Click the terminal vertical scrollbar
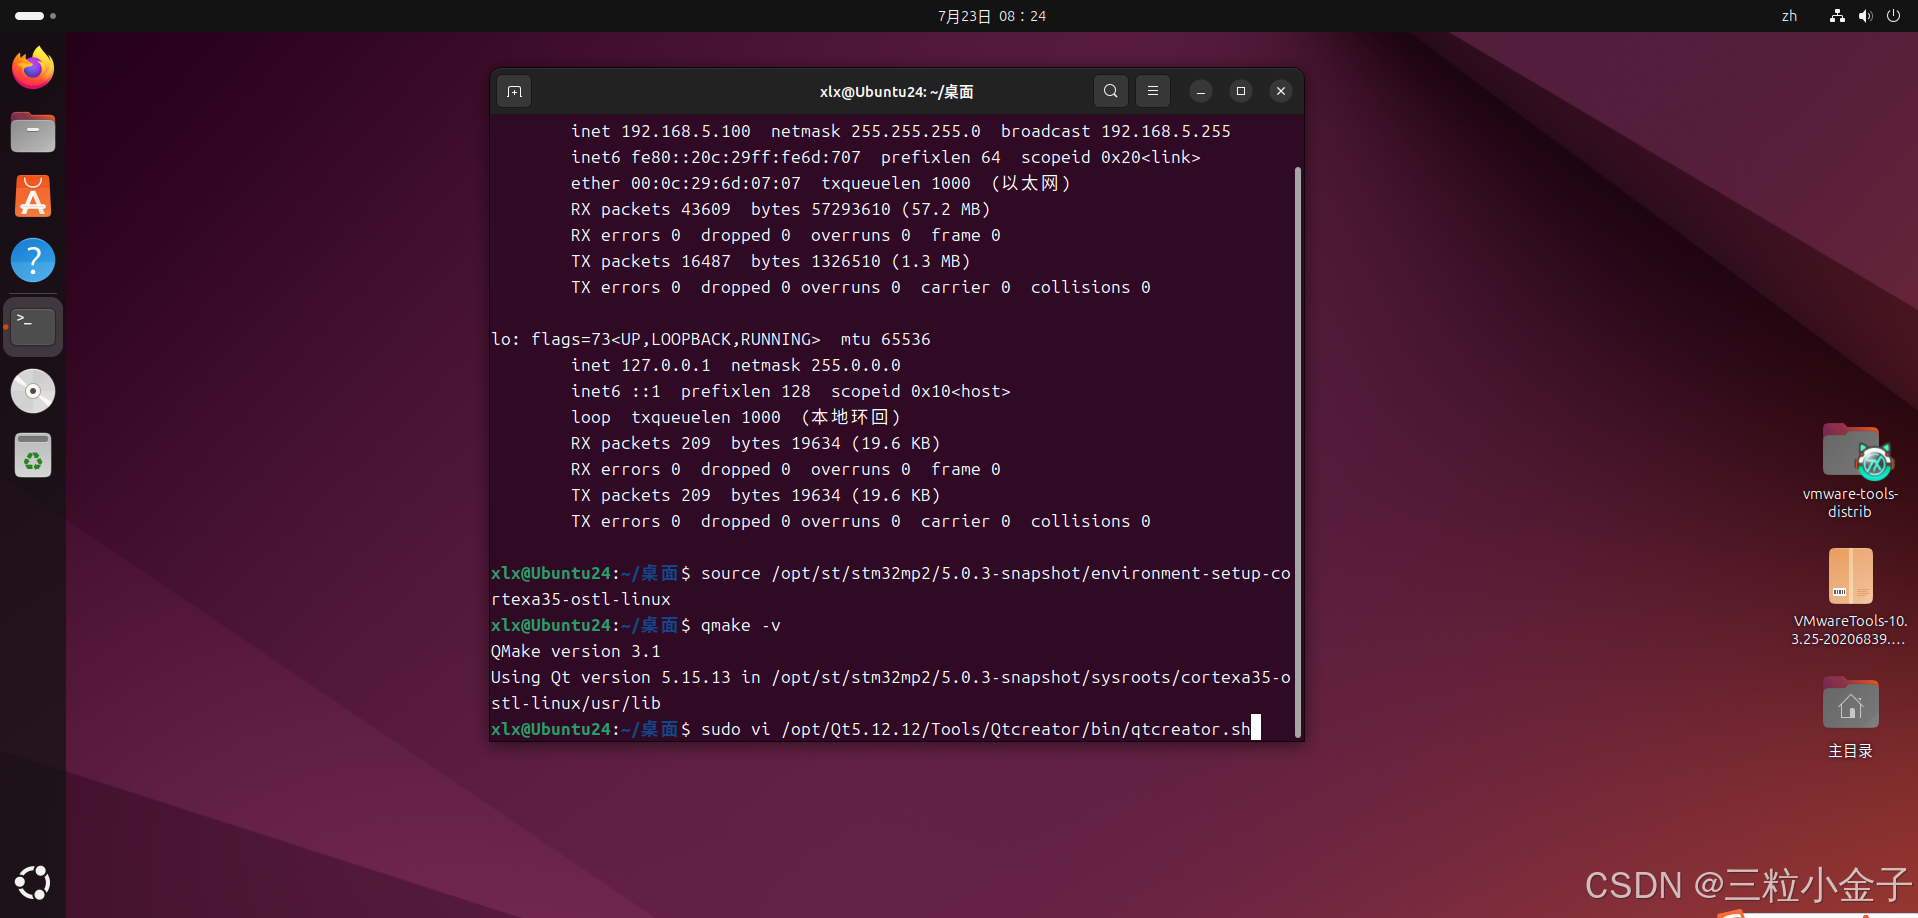Screen dimensions: 1918x918 [1298, 452]
